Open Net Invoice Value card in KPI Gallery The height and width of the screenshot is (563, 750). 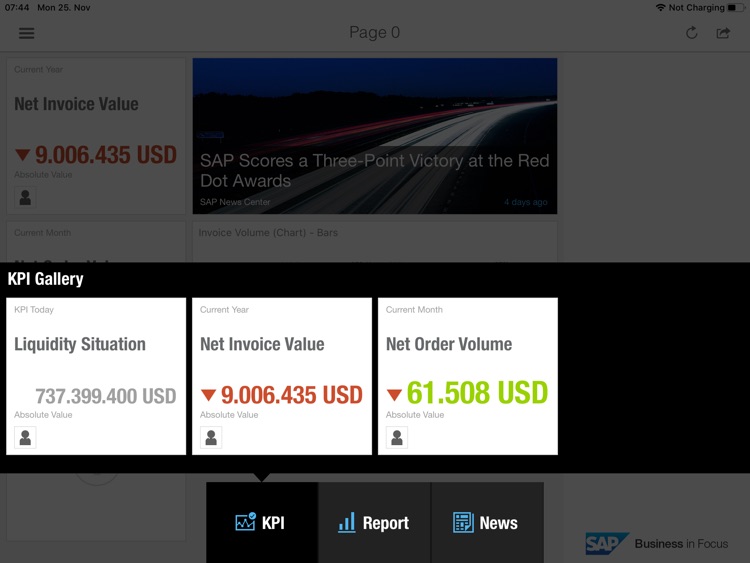(x=282, y=376)
